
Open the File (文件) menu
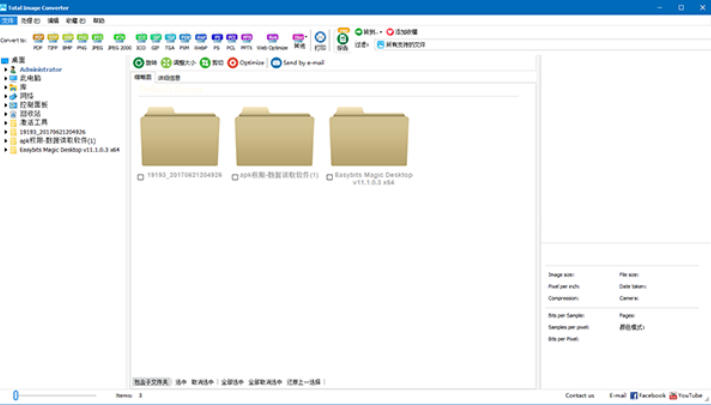pos(8,20)
